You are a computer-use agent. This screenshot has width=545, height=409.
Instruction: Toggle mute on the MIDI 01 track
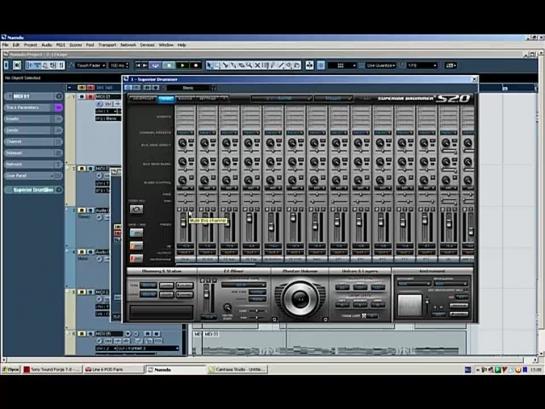pyautogui.click(x=82, y=97)
